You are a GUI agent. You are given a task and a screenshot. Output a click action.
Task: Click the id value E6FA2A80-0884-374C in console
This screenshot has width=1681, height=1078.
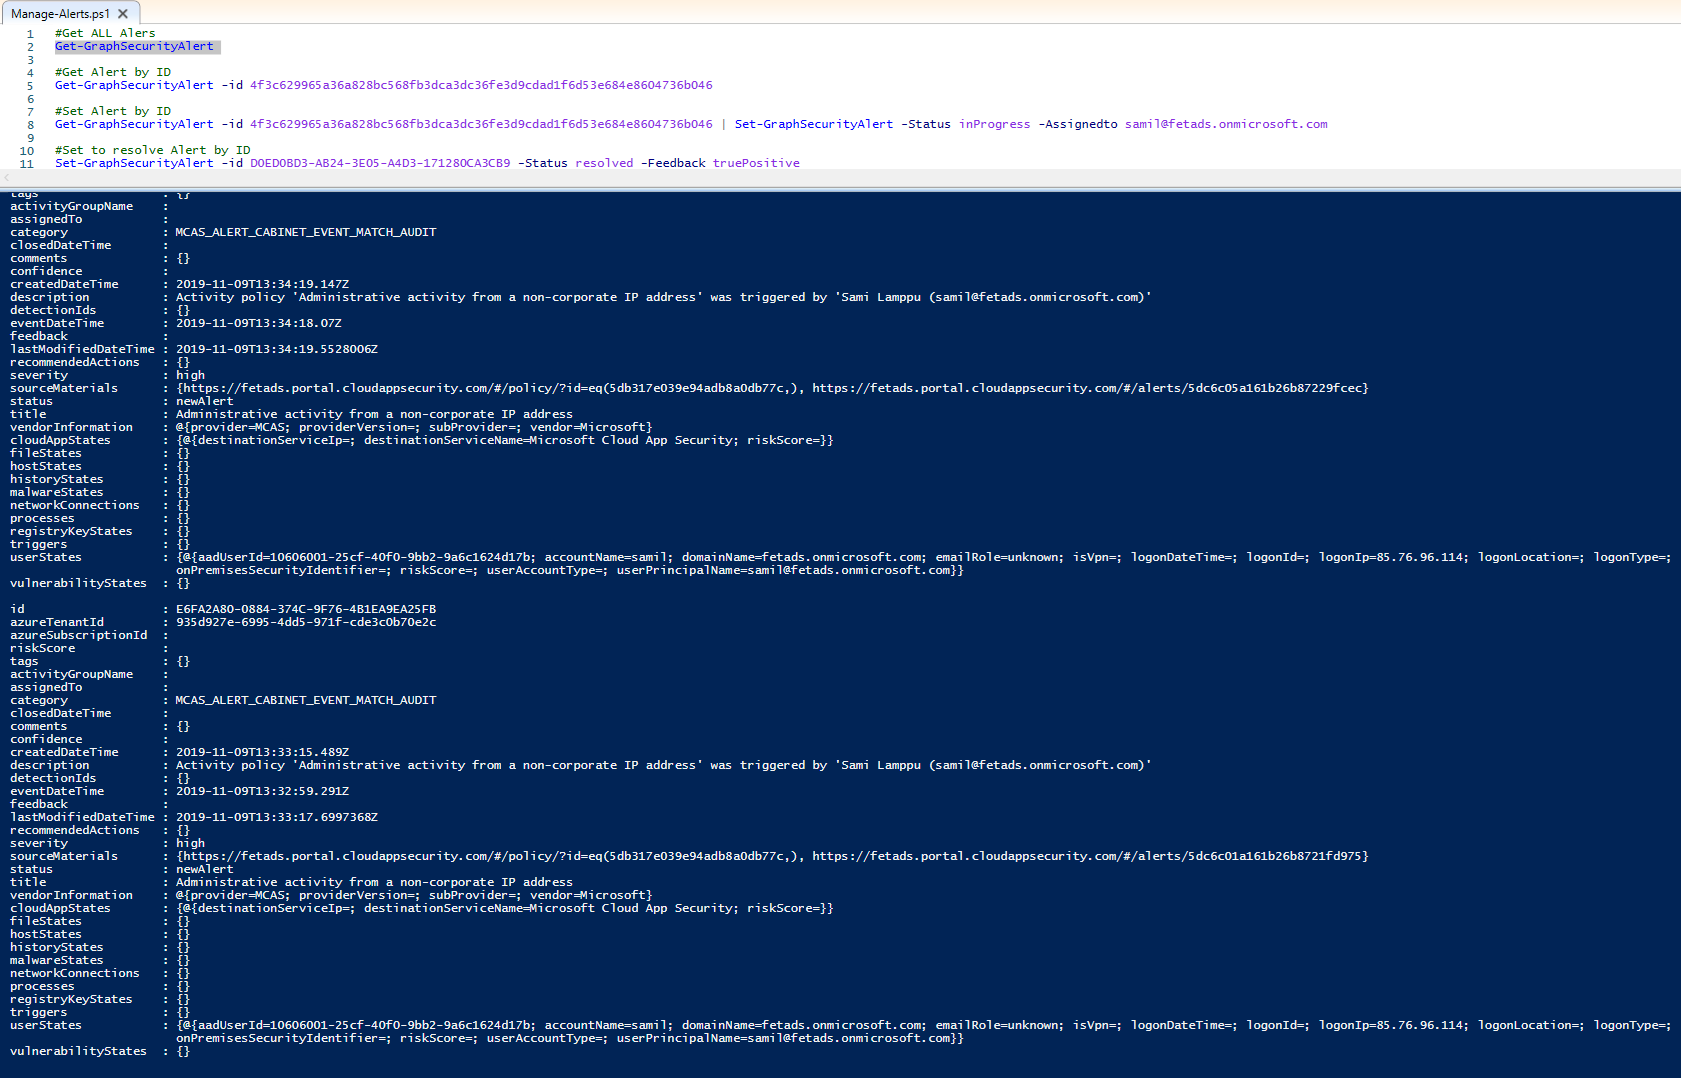[306, 609]
